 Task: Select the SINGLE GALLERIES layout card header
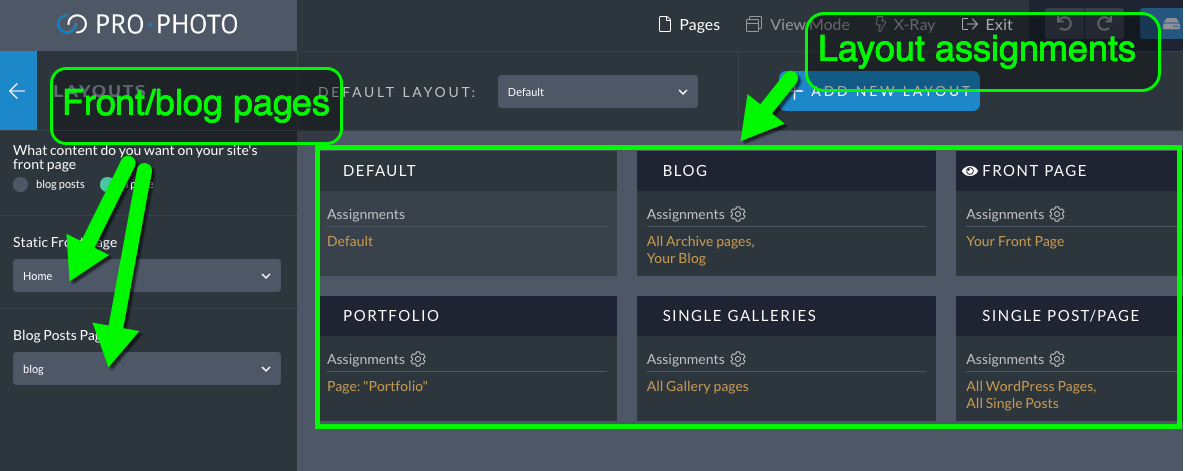pyautogui.click(x=786, y=316)
